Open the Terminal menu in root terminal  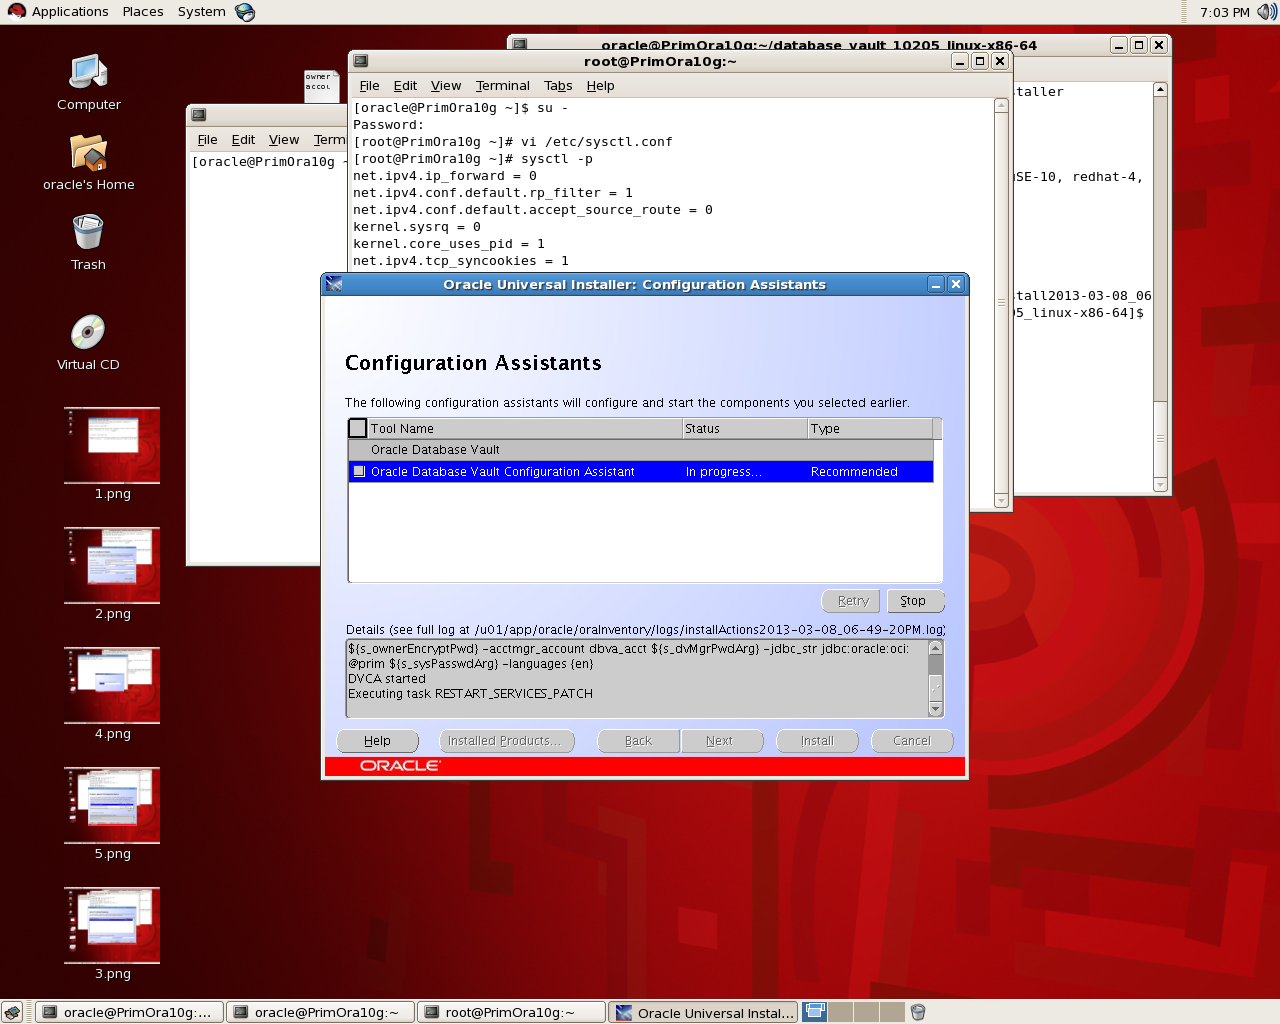click(x=502, y=86)
